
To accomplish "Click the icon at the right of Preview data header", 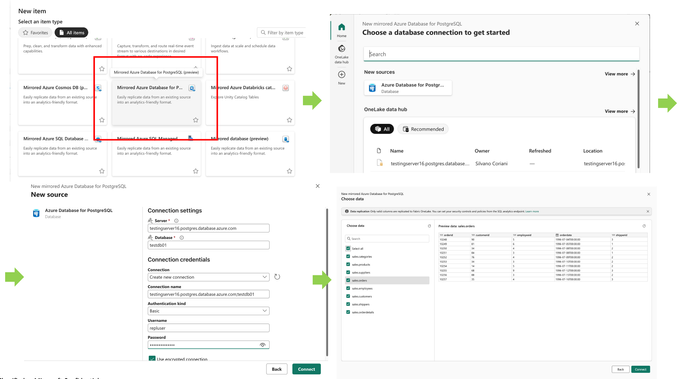I will (x=644, y=226).
